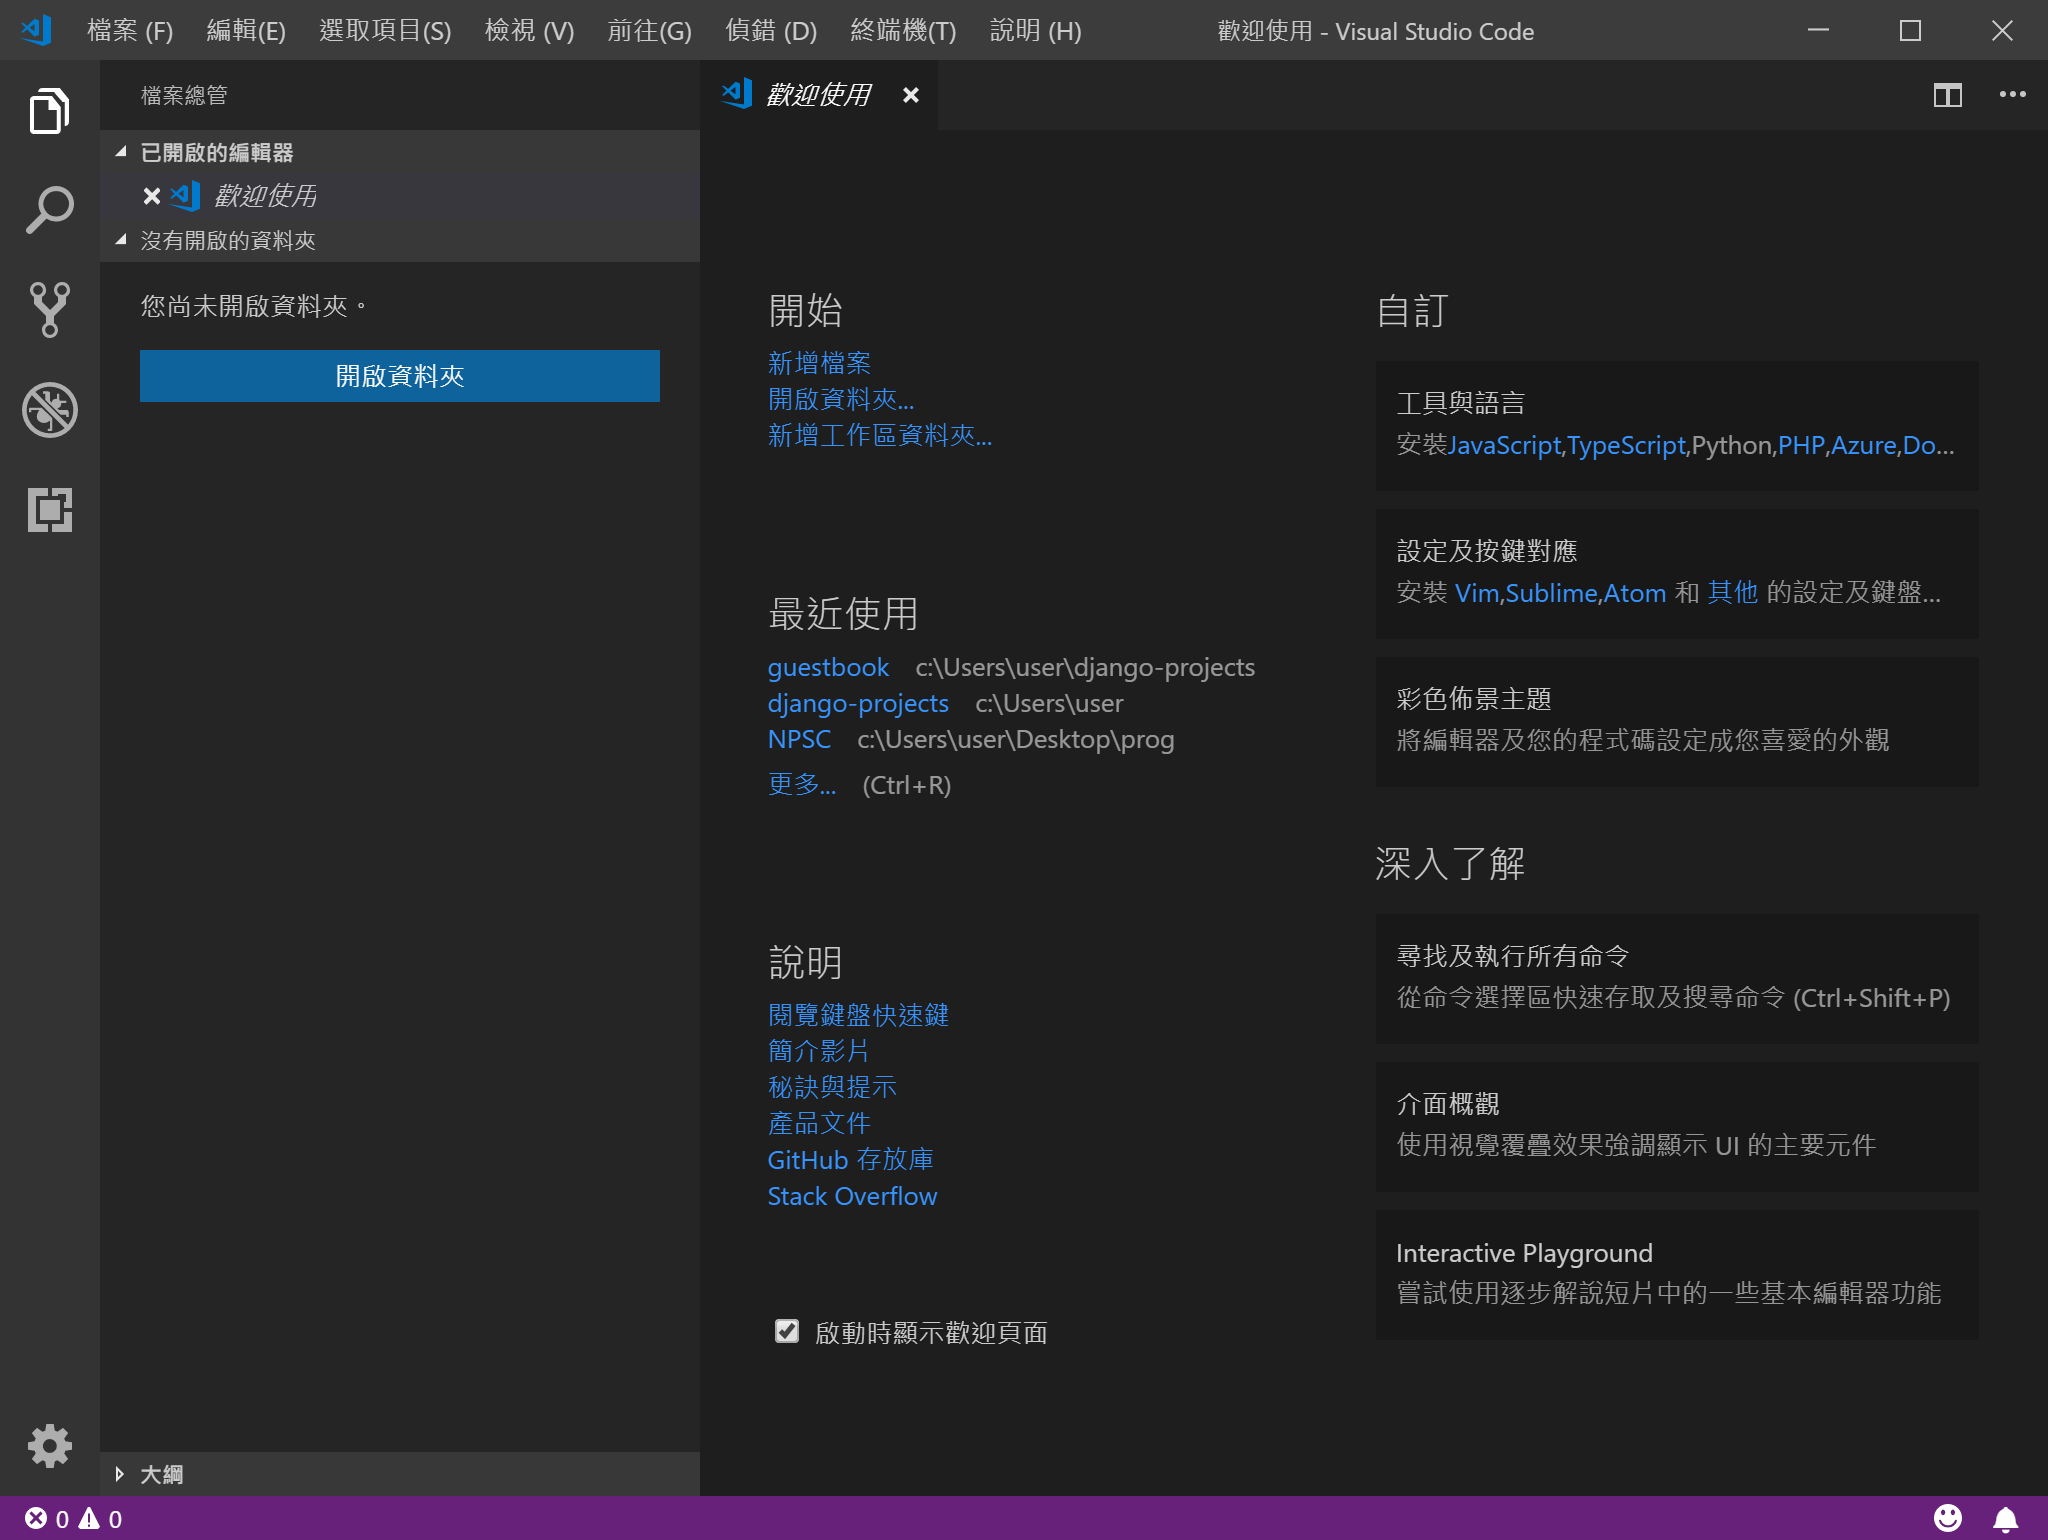Screen dimensions: 2048x1540
Task: Open the Debug view icon
Action: (x=49, y=410)
